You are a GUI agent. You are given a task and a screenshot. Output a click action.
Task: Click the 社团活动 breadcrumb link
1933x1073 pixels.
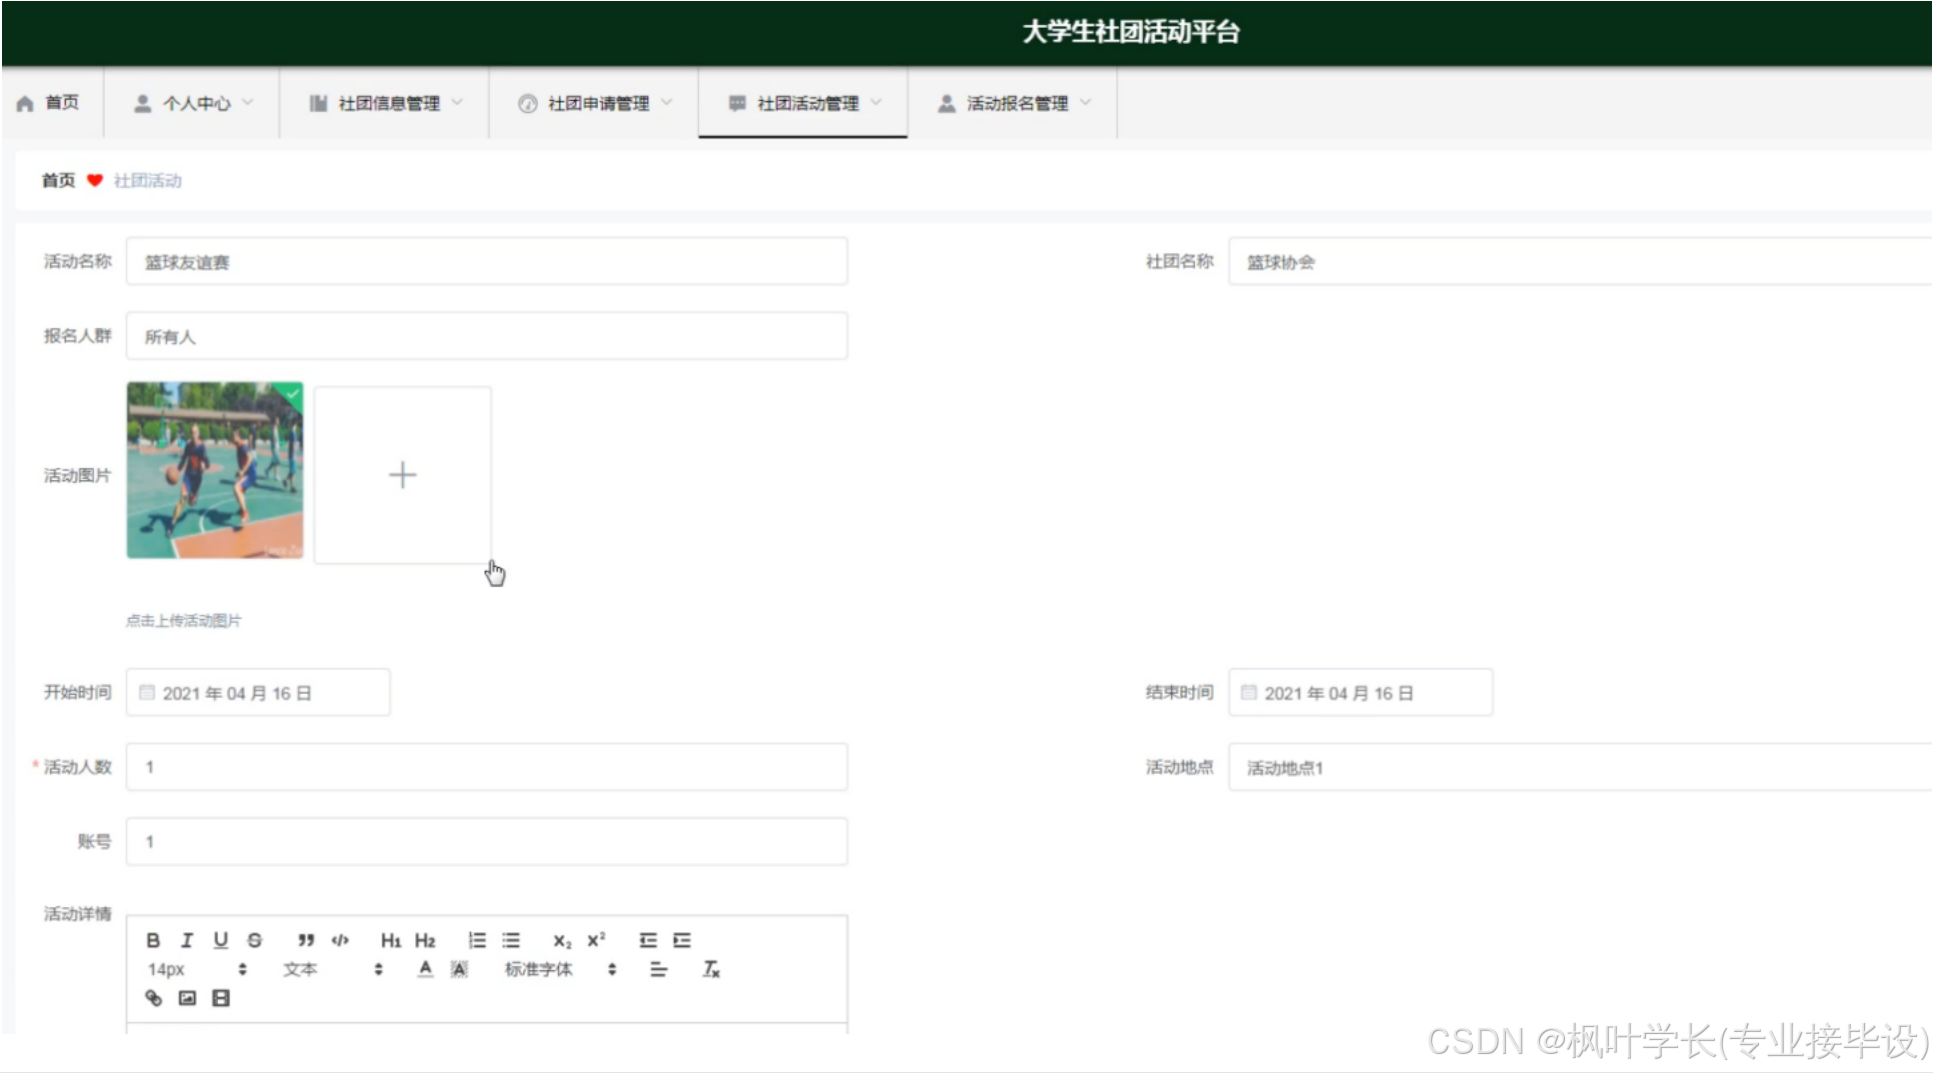point(148,180)
